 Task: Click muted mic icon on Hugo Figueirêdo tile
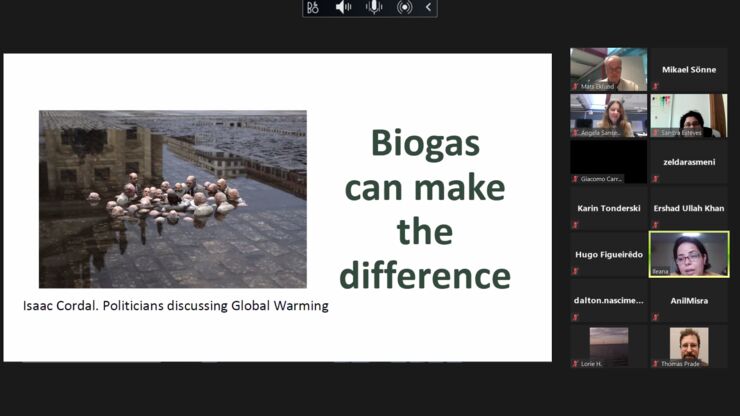coord(575,272)
